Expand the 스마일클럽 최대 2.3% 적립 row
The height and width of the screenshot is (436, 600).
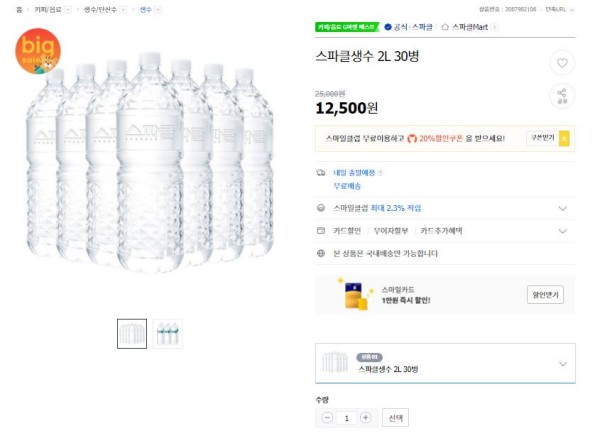[445, 208]
